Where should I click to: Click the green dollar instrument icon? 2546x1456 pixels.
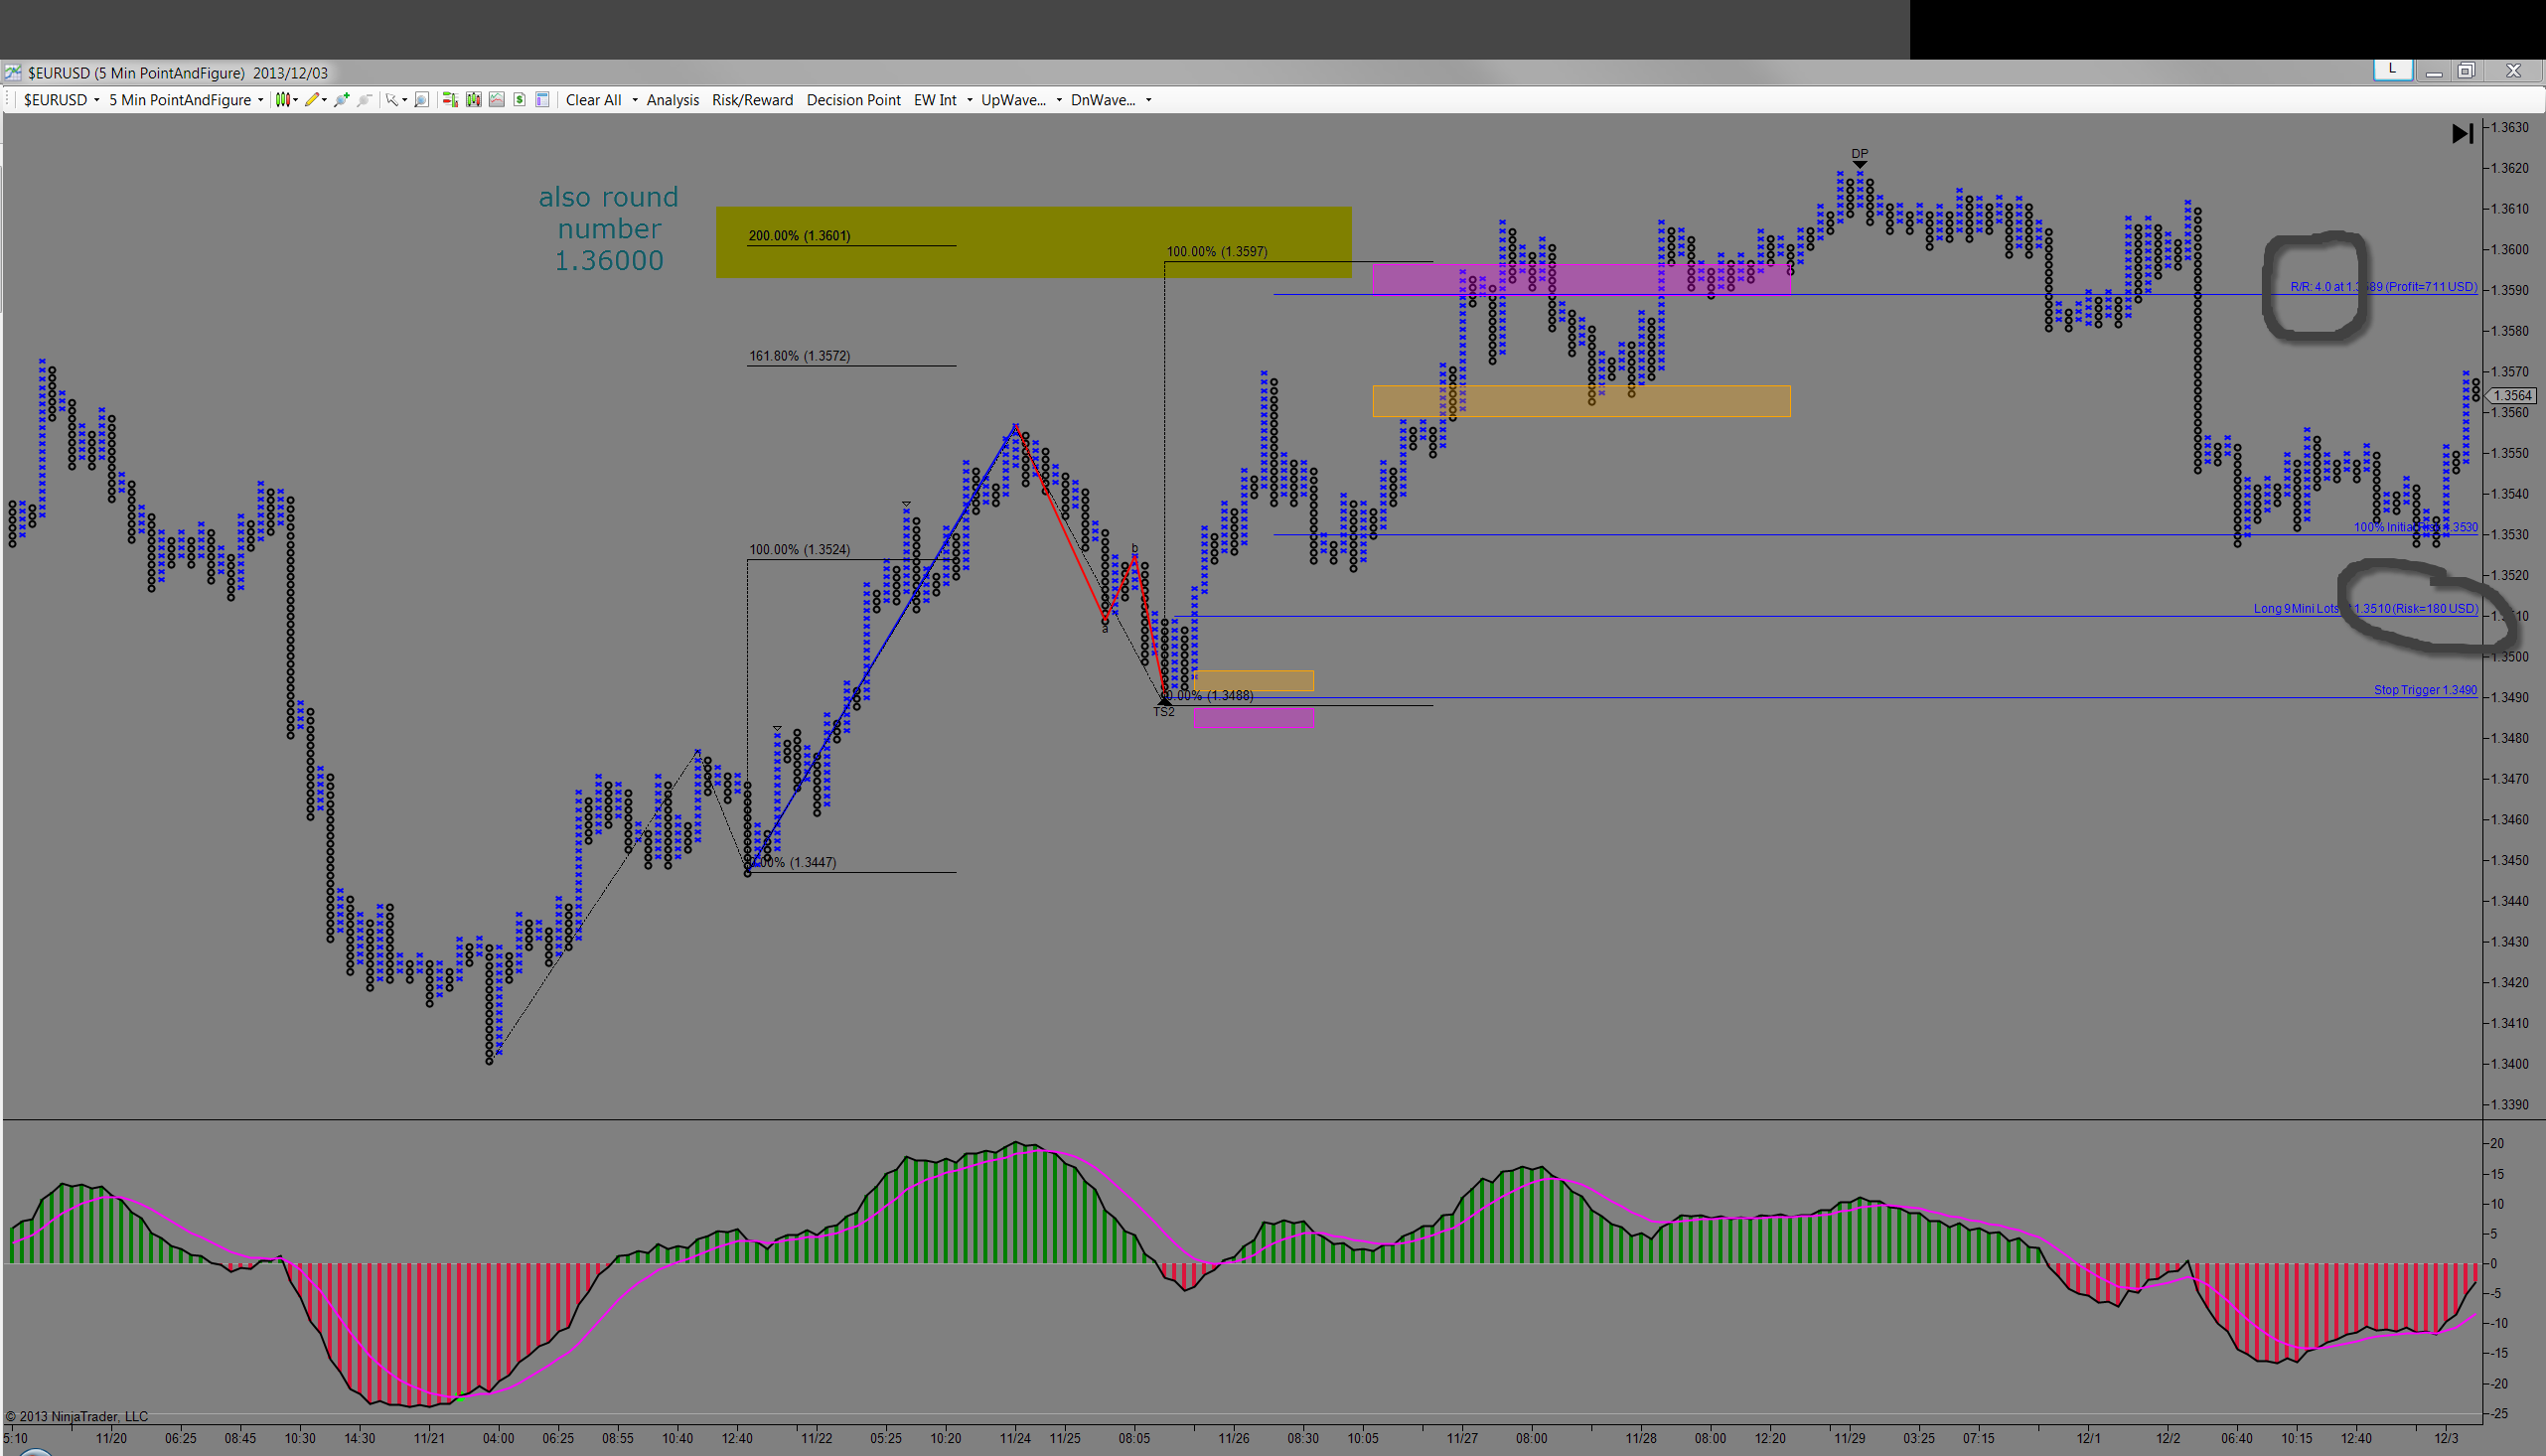point(520,100)
